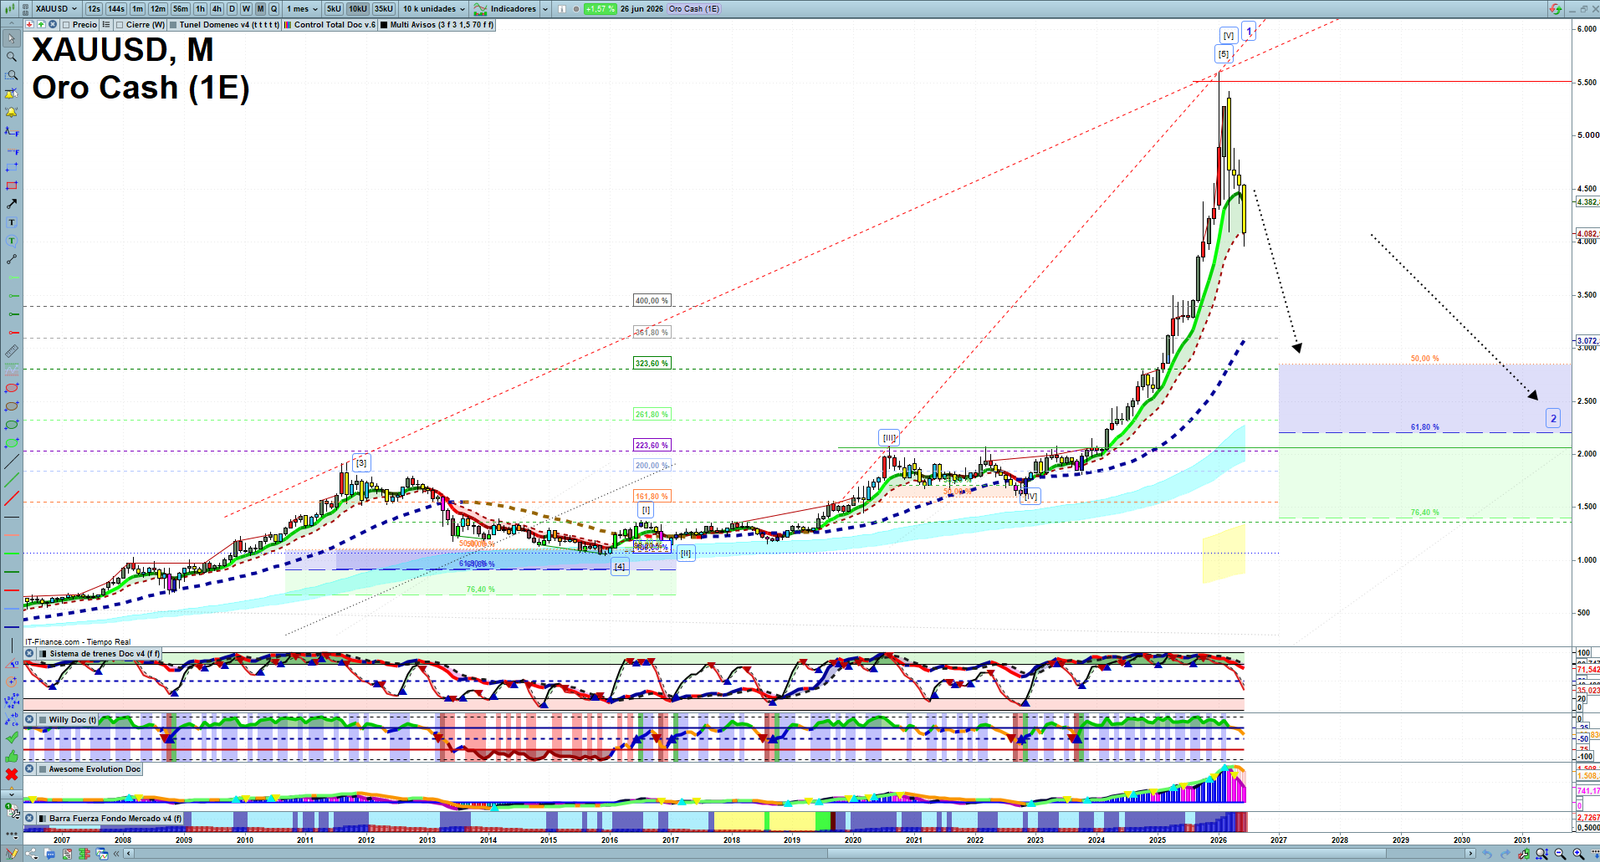The image size is (1600, 862).
Task: Click the red X delete-drawings icon
Action: coord(12,775)
